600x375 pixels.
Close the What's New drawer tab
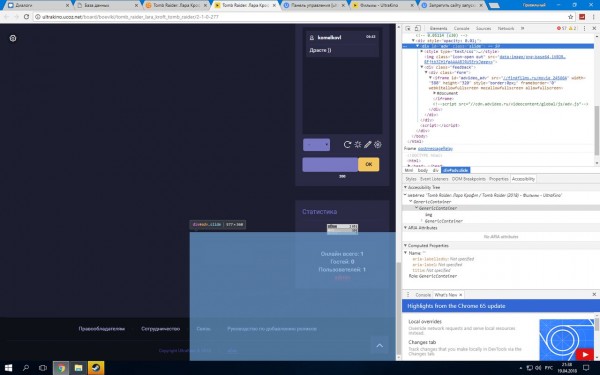[461, 295]
